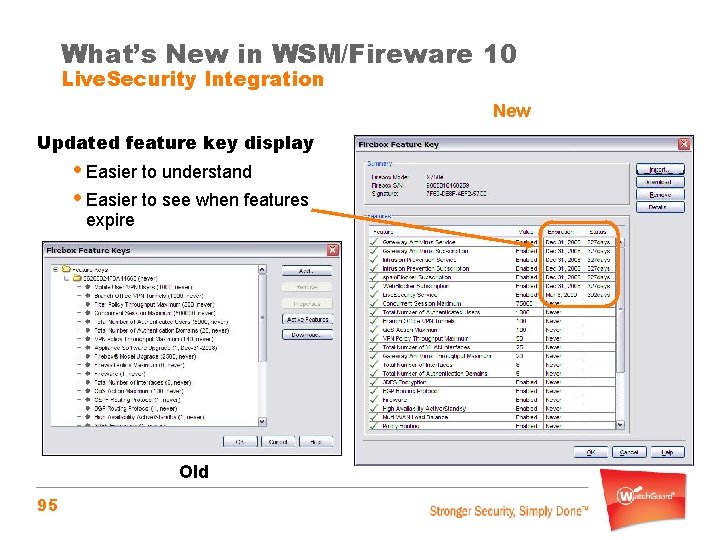The width and height of the screenshot is (720, 540).
Task: Close the new Firebox Feature Key dialog
Action: (x=684, y=144)
